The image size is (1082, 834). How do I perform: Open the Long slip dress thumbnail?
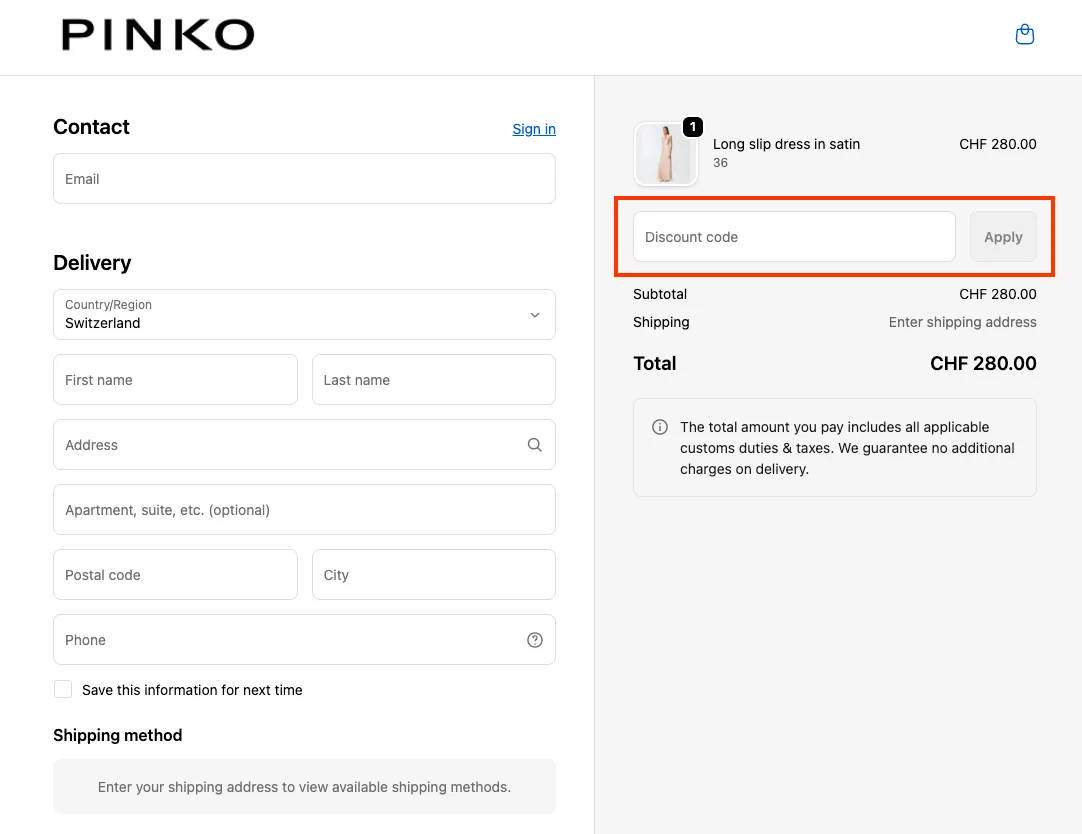click(666, 153)
